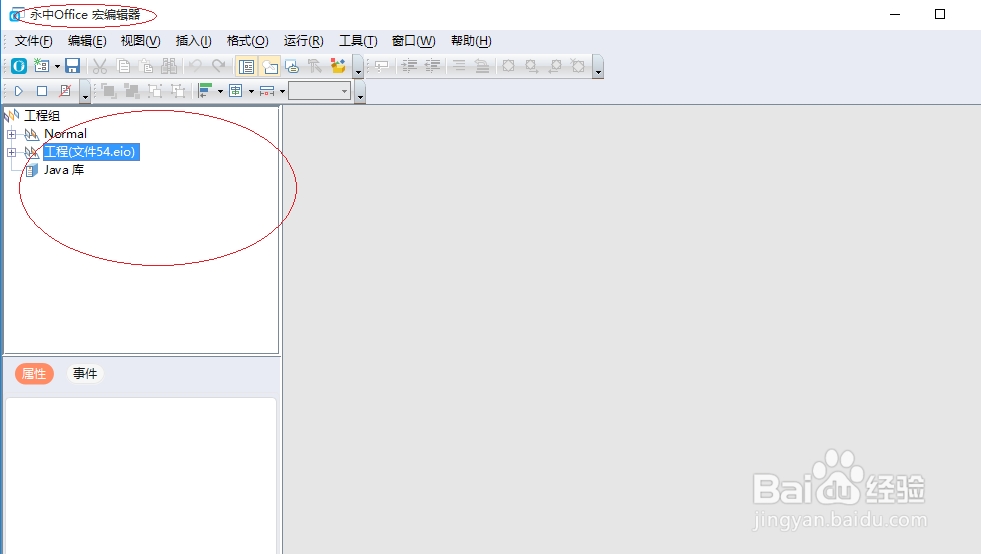Screen dimensions: 981x554
Task: Click the align left icon
Action: tap(205, 91)
